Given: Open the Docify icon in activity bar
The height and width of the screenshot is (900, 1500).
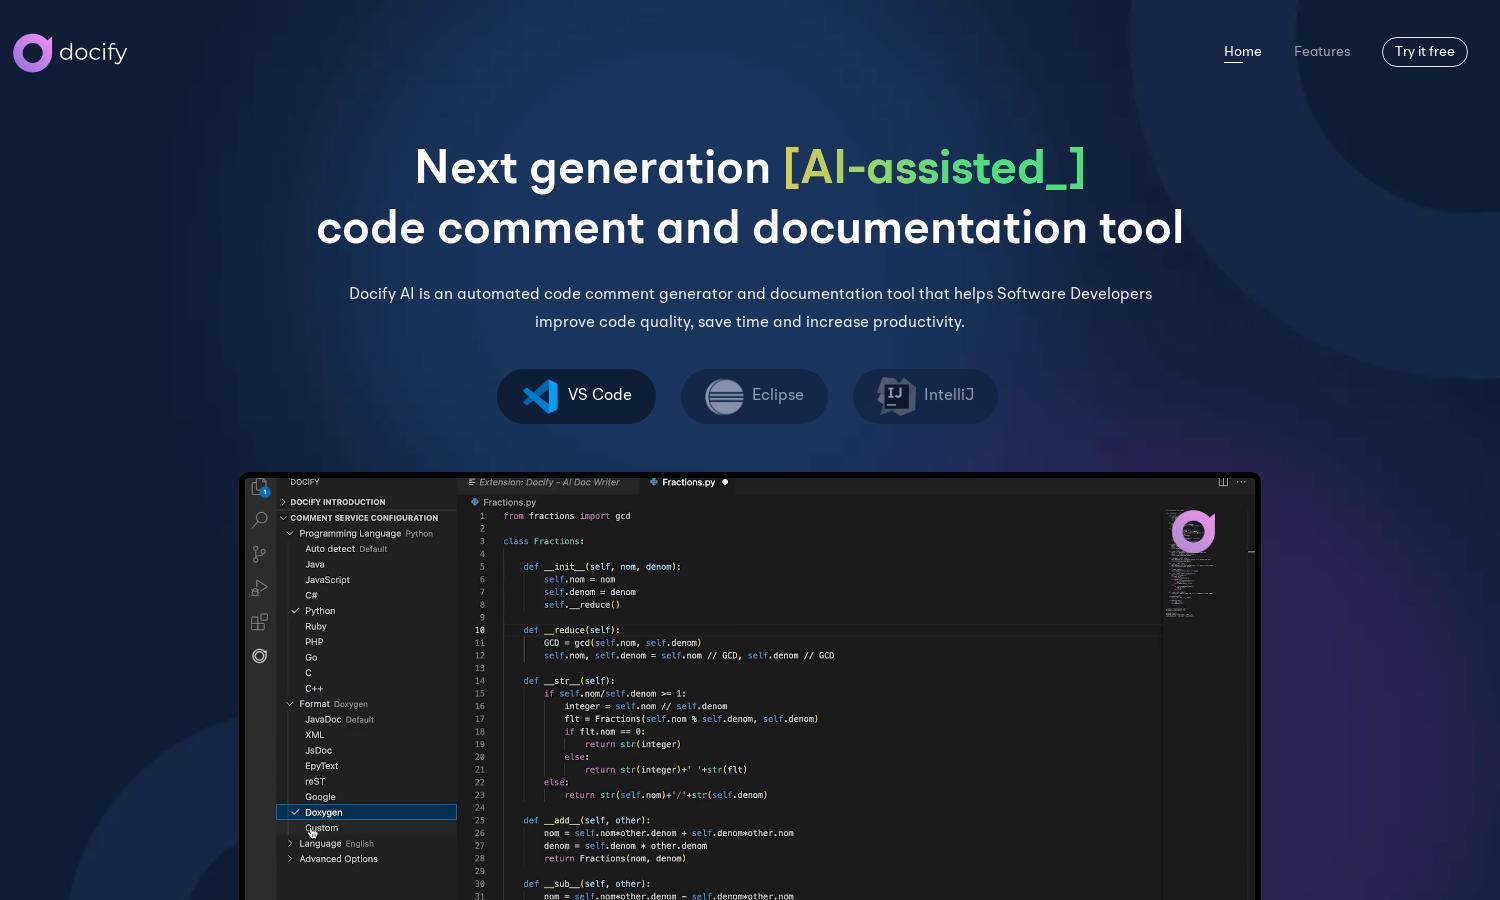Looking at the screenshot, I should [259, 656].
